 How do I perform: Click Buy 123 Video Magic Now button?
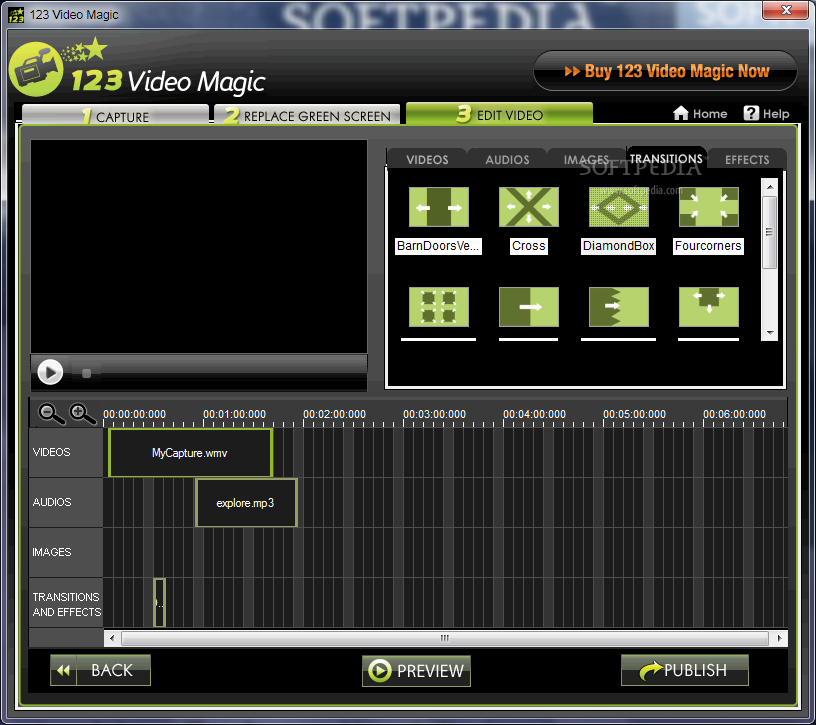(666, 71)
